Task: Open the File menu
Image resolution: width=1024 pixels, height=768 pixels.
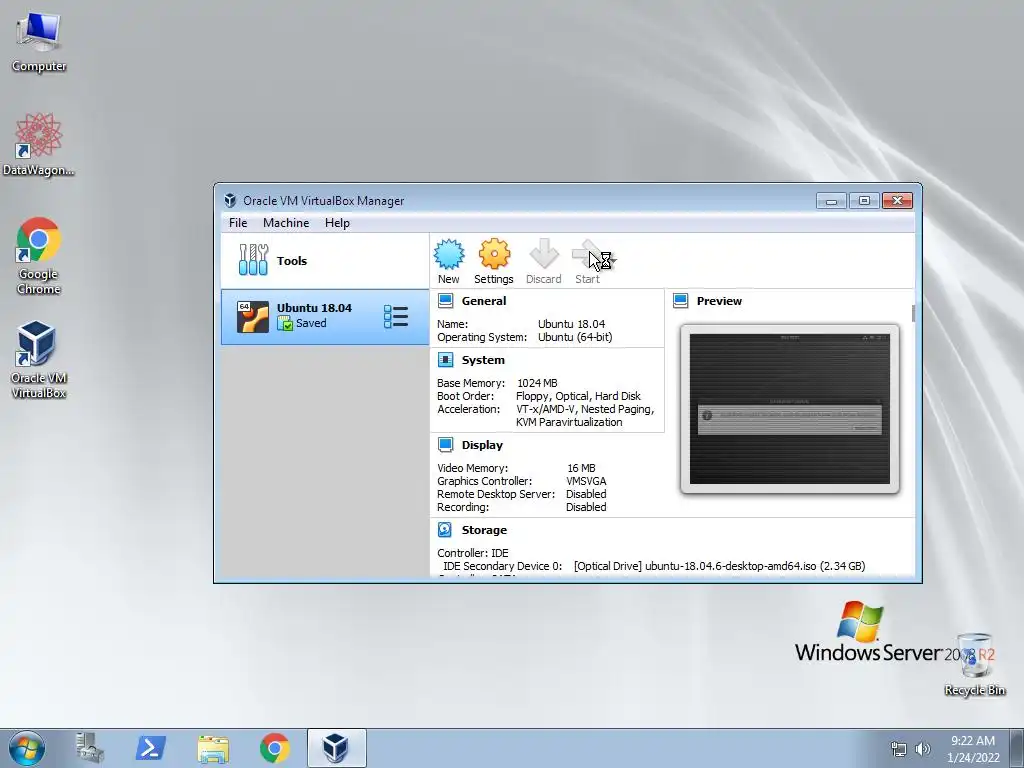Action: click(238, 223)
